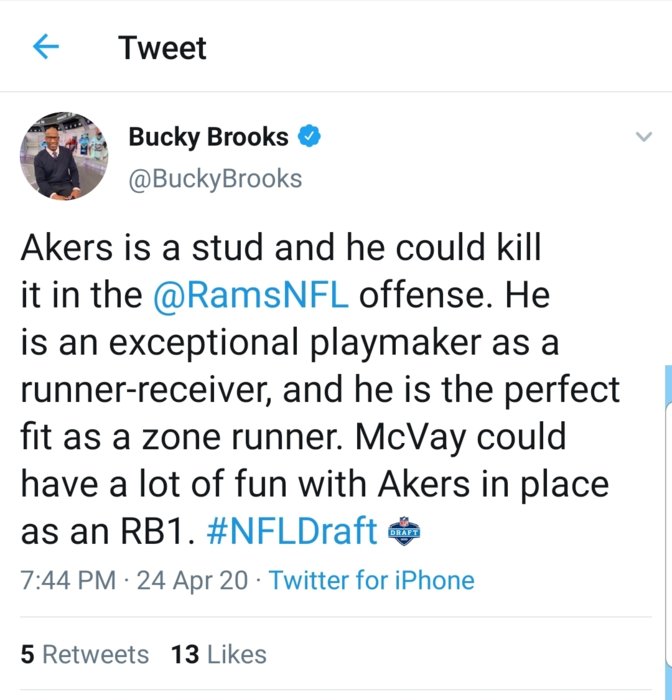View the 5 Retweets list
The width and height of the screenshot is (672, 700).
pyautogui.click(x=85, y=655)
